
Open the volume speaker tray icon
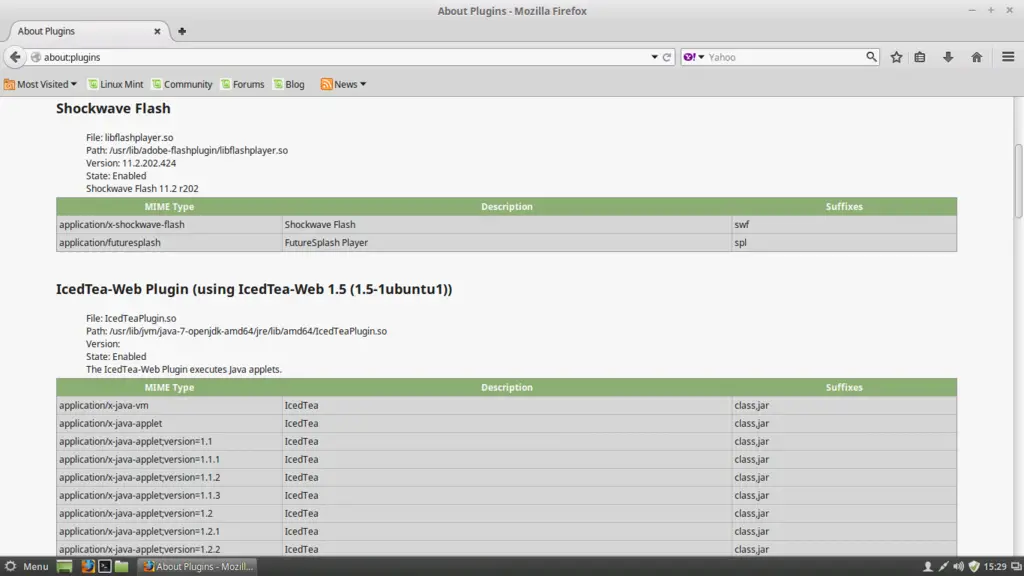958,566
